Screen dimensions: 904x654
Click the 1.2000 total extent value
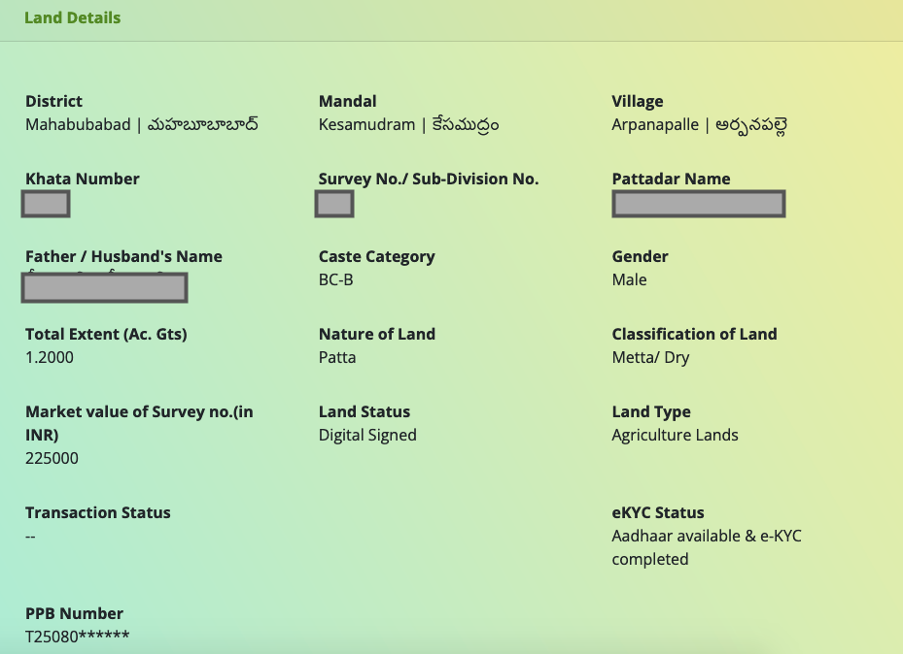click(x=50, y=358)
